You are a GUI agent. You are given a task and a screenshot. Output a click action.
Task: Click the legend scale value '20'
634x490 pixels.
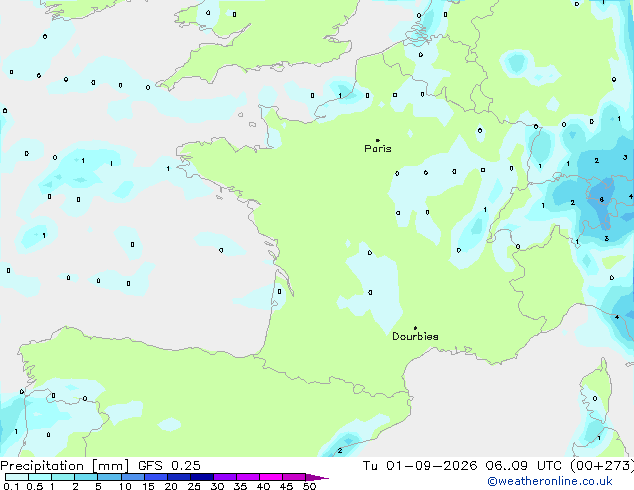coord(171,486)
